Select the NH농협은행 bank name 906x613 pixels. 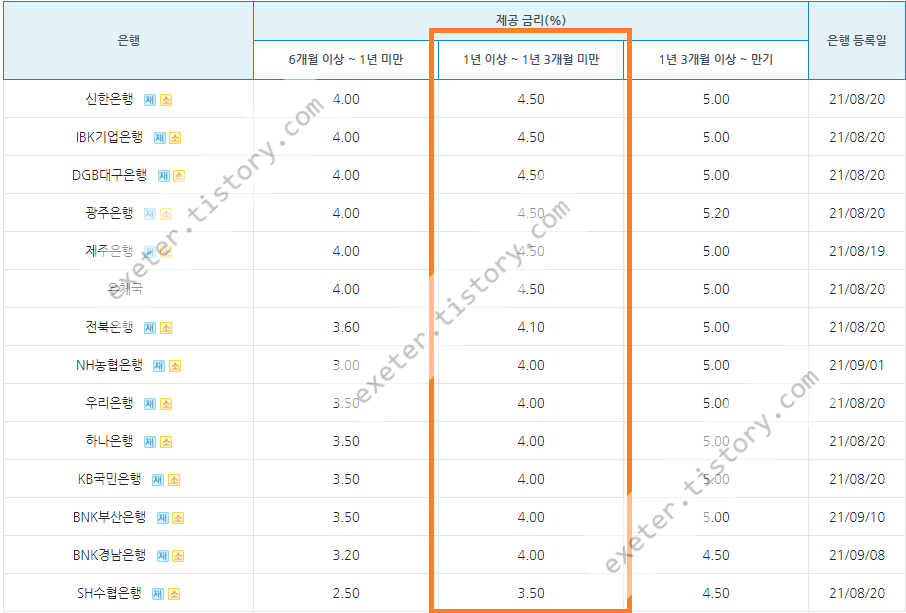(x=109, y=365)
